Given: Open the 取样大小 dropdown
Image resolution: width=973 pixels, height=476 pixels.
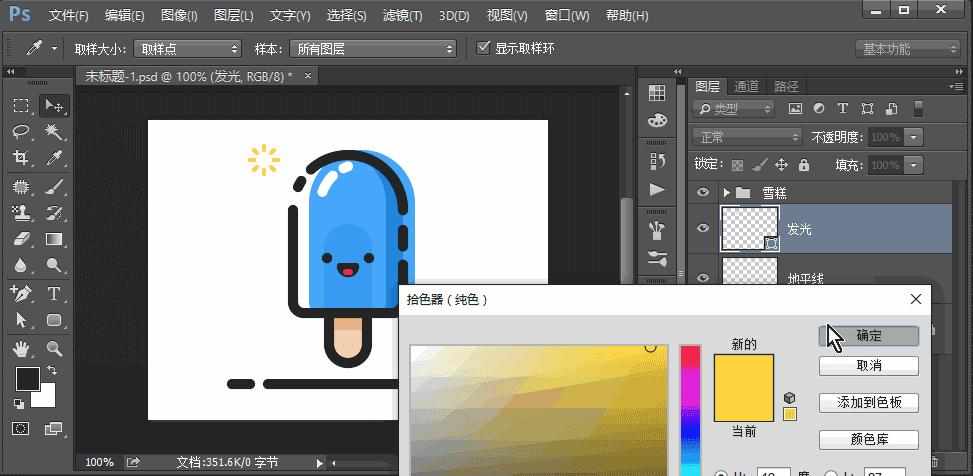Looking at the screenshot, I should (x=189, y=48).
